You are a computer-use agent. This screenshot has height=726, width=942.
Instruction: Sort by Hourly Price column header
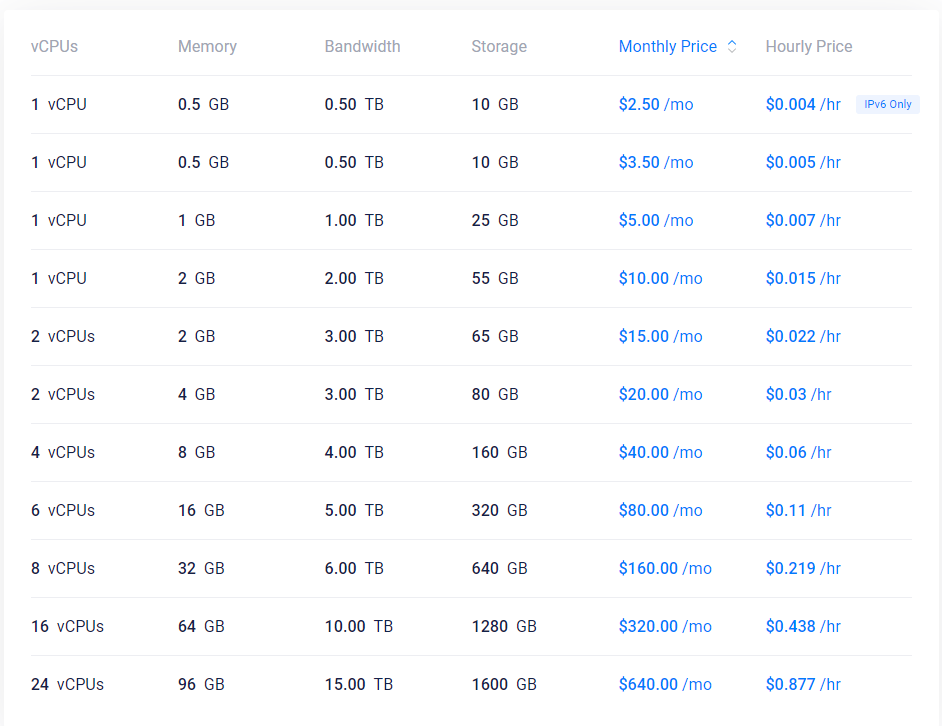click(809, 46)
